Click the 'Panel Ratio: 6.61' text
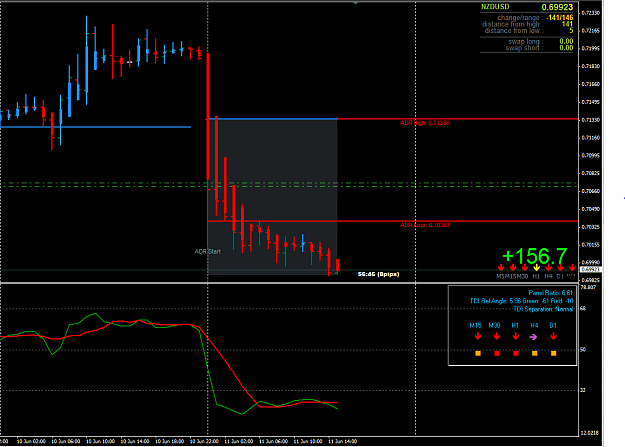The width and height of the screenshot is (625, 447). [x=550, y=293]
